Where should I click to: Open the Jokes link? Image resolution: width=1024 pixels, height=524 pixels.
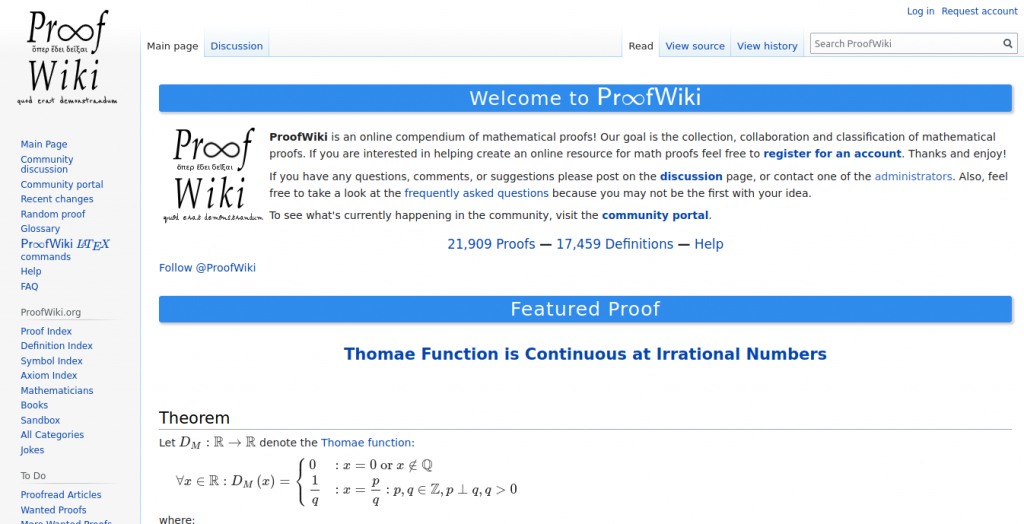click(x=32, y=450)
